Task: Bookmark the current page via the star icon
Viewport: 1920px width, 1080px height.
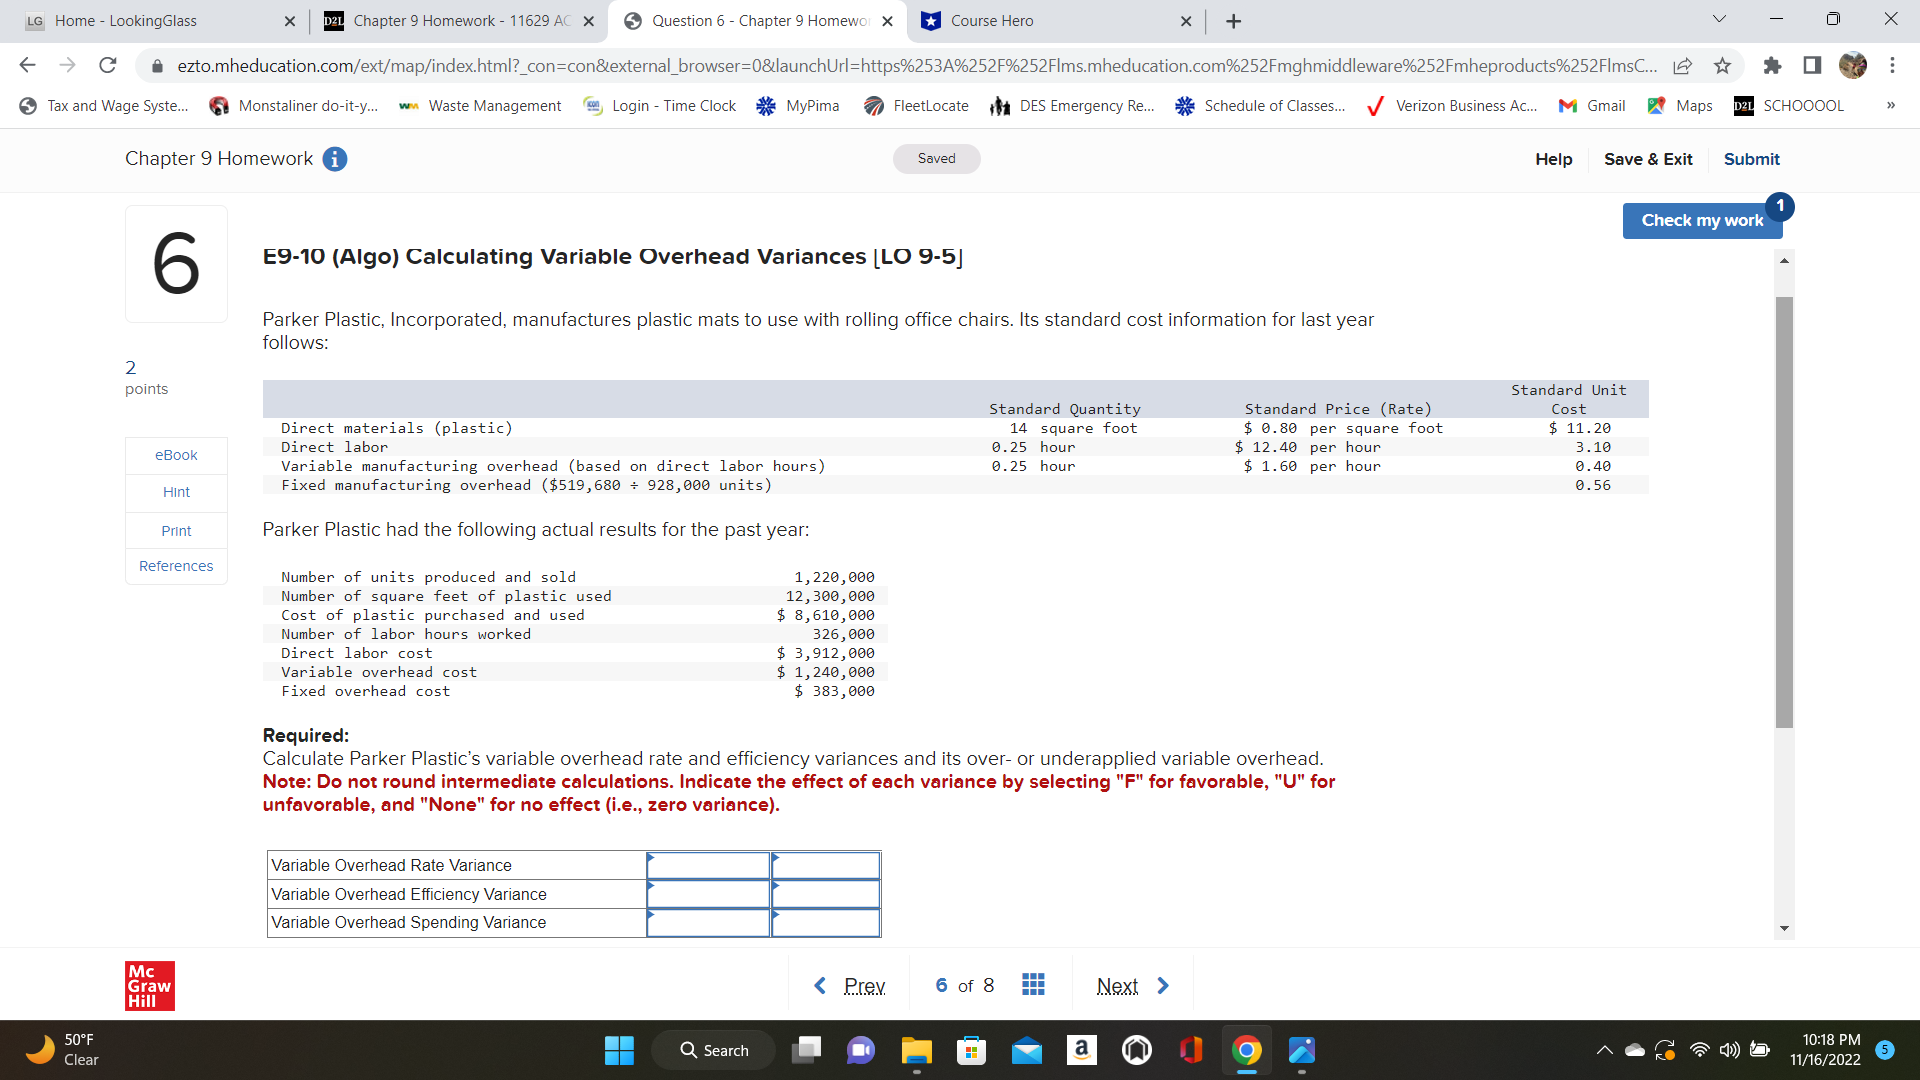Action: click(1722, 65)
